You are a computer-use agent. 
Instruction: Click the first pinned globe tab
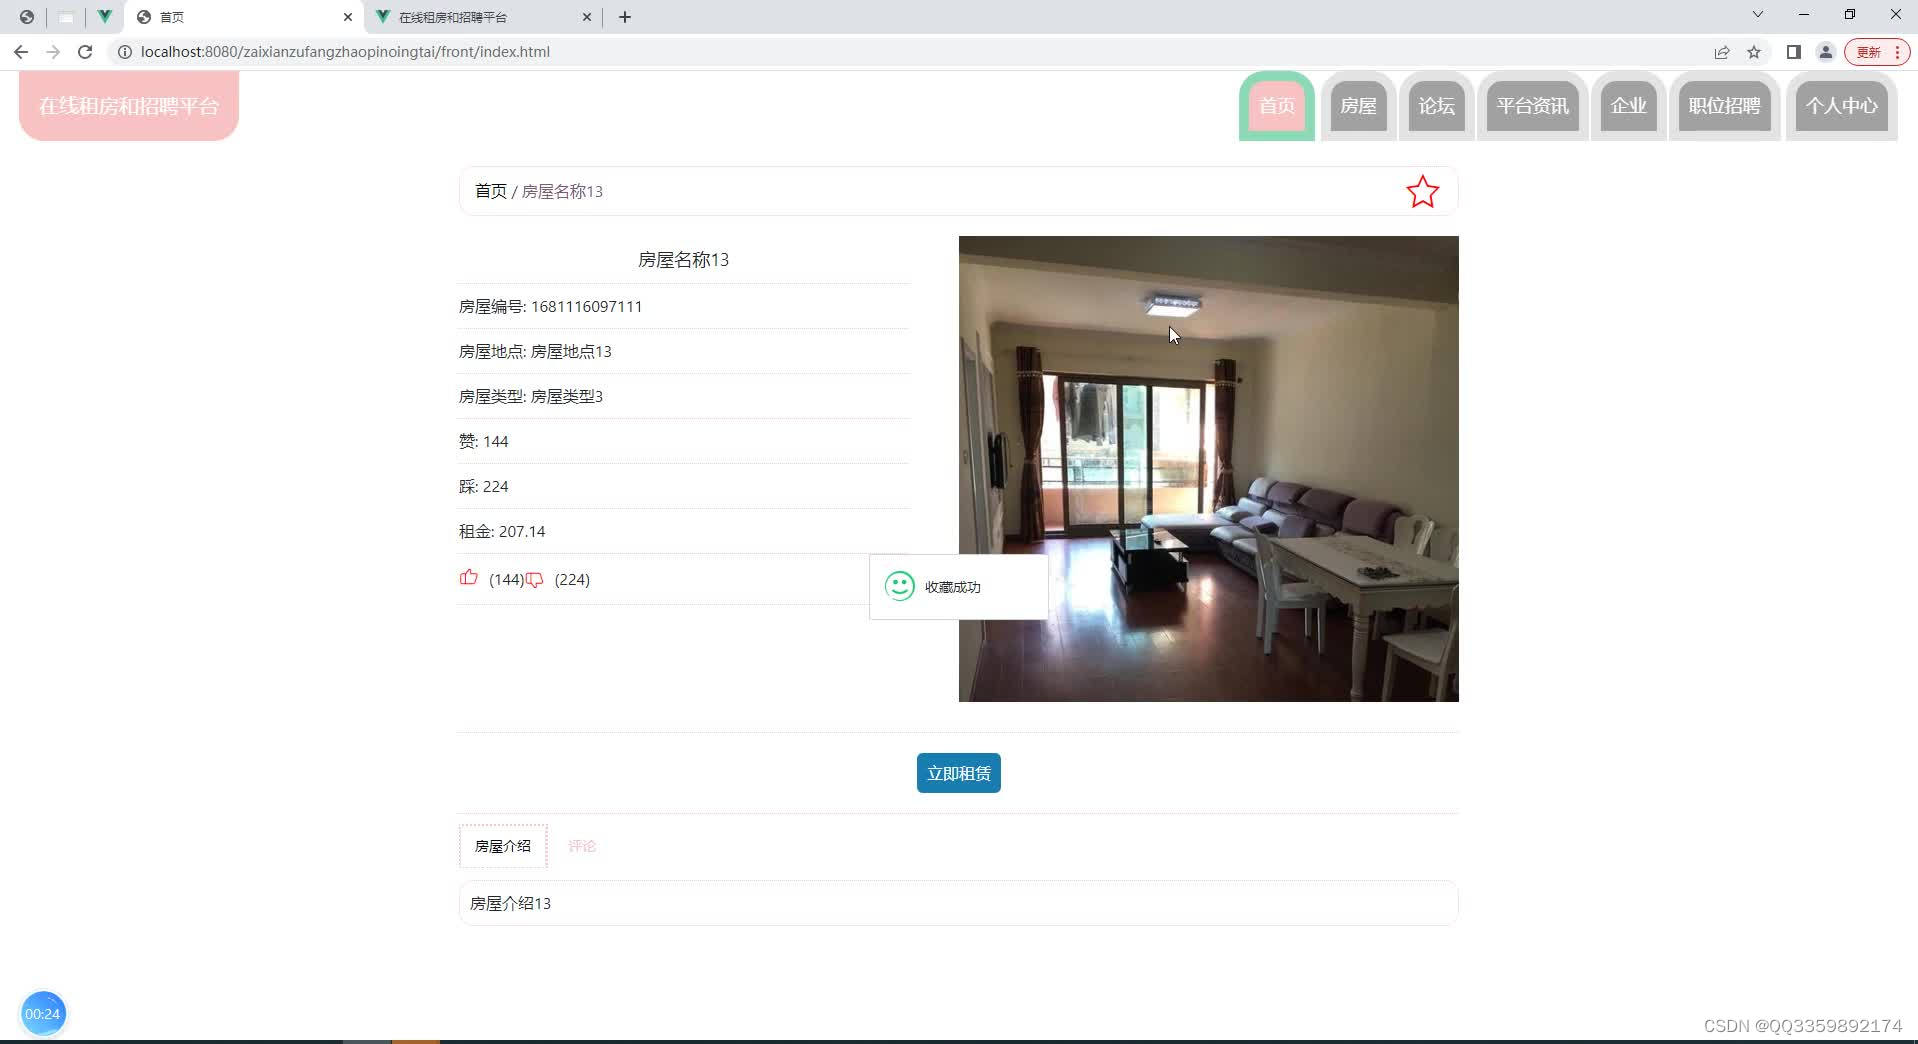point(27,17)
